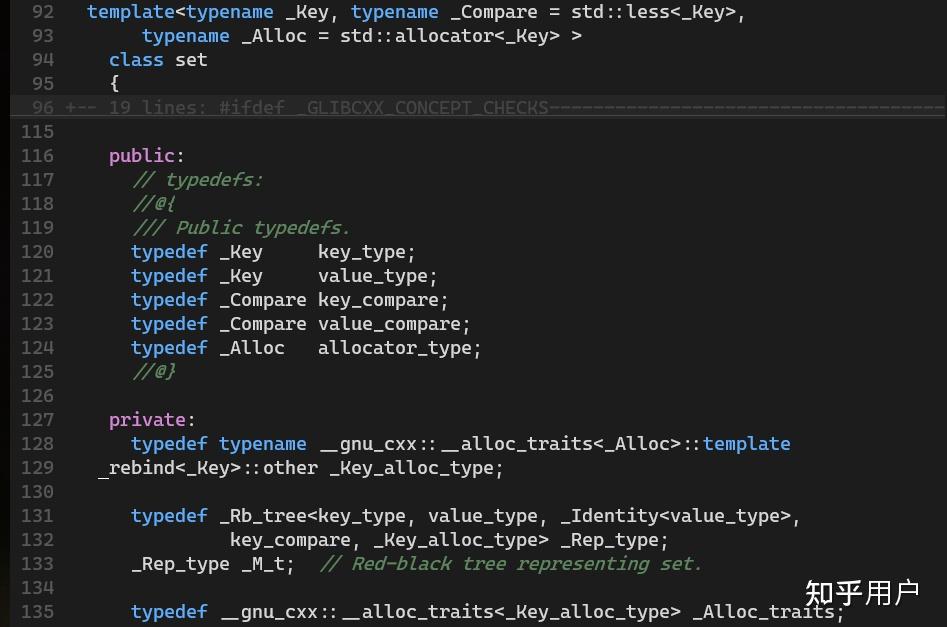Click the Public typedefs doc comment
Screen dimensions: 947x627
point(240,227)
